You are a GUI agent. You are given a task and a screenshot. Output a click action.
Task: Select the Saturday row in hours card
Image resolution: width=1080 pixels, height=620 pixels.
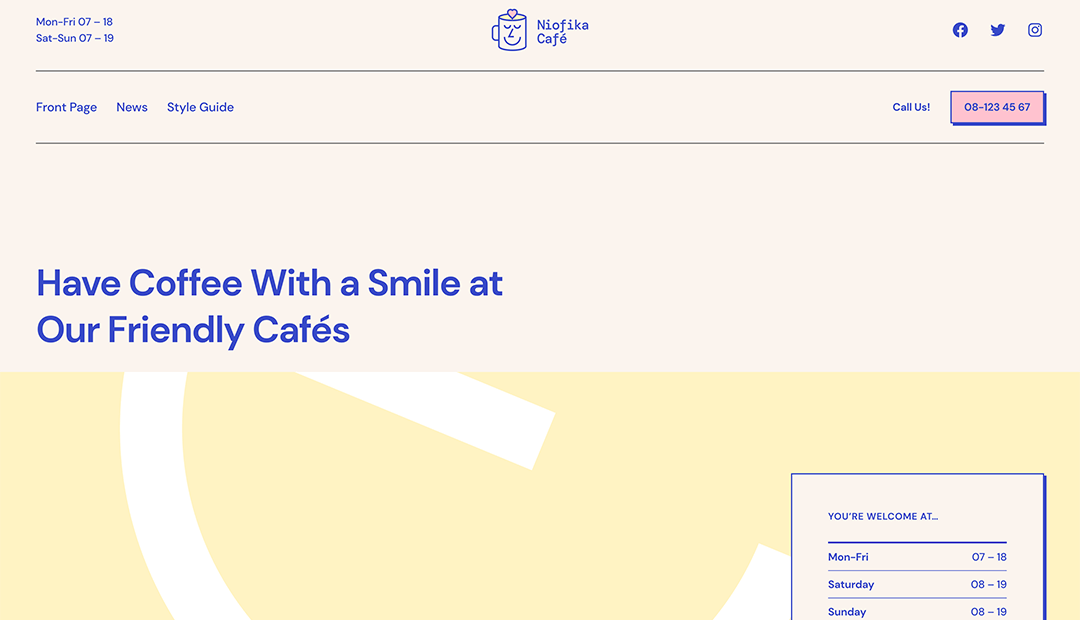pyautogui.click(x=917, y=584)
